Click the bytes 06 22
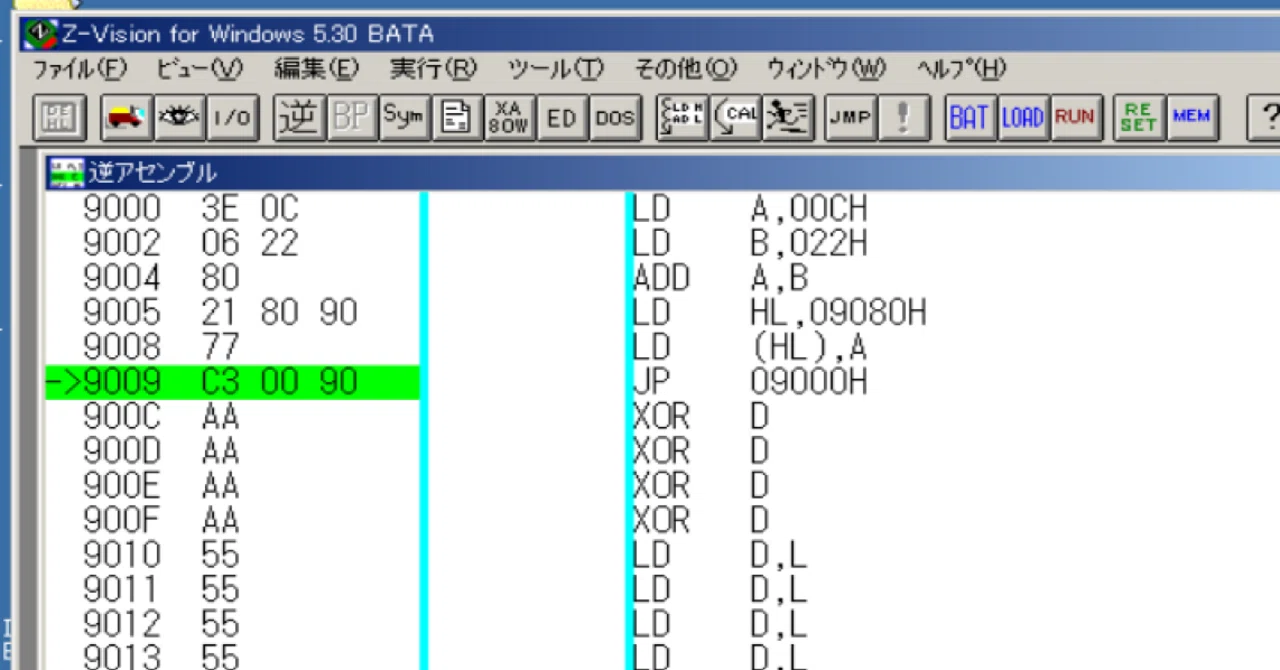 tap(250, 243)
